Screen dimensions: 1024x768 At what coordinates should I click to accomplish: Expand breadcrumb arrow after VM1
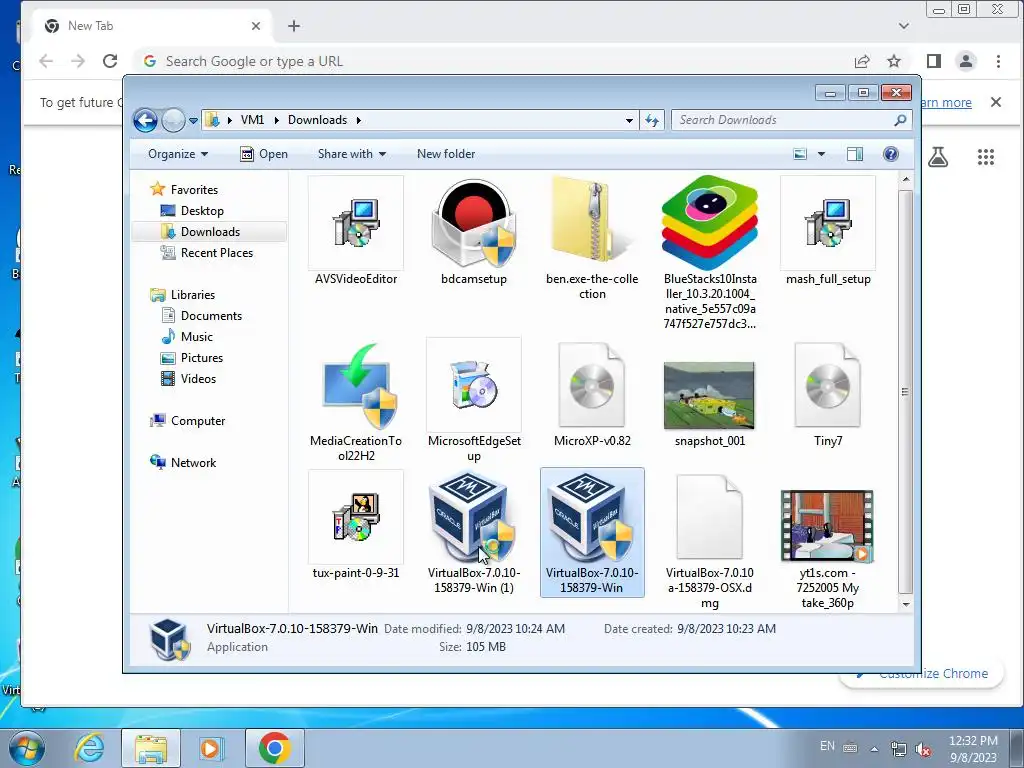click(x=276, y=120)
